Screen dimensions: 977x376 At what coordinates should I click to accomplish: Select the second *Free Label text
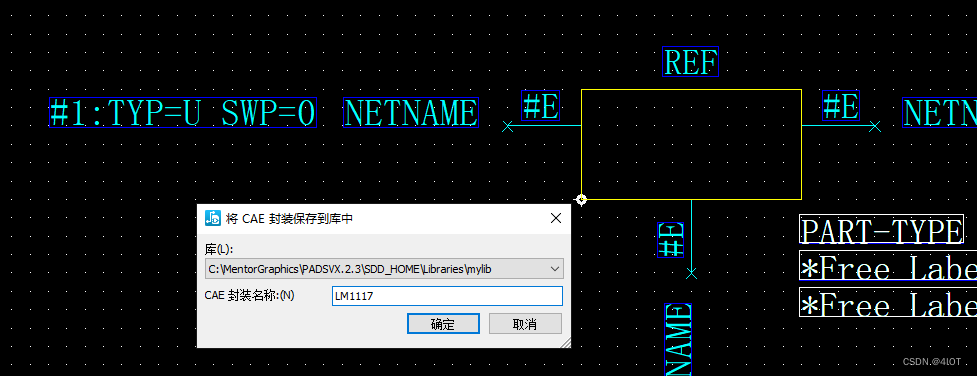click(888, 302)
